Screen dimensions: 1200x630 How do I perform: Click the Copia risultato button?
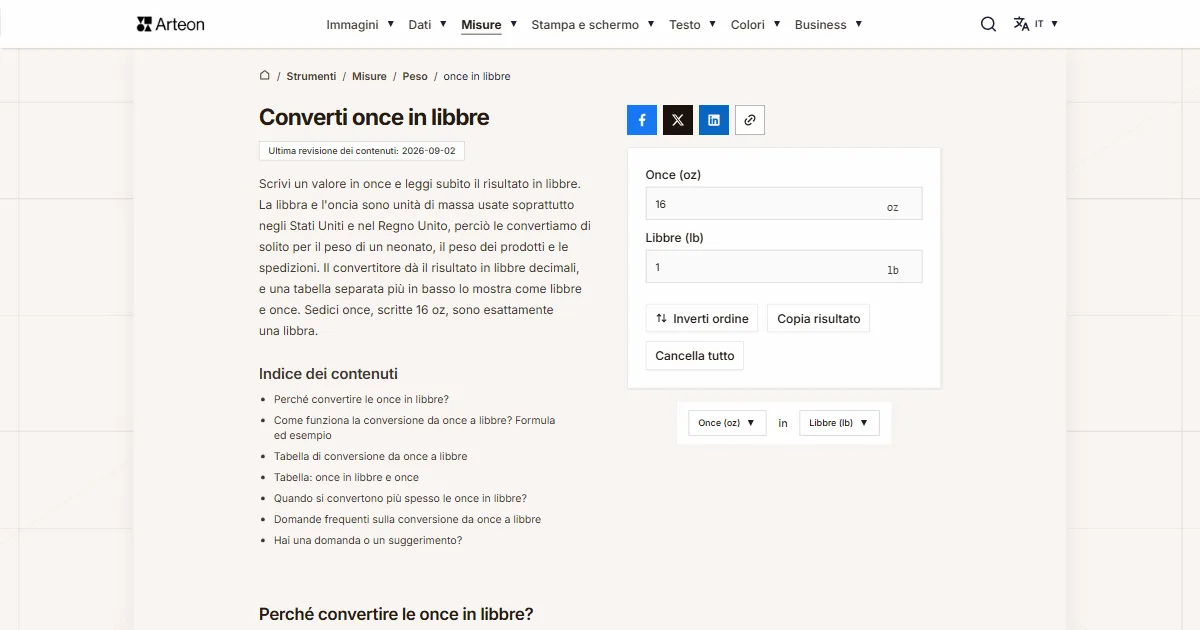(x=819, y=319)
